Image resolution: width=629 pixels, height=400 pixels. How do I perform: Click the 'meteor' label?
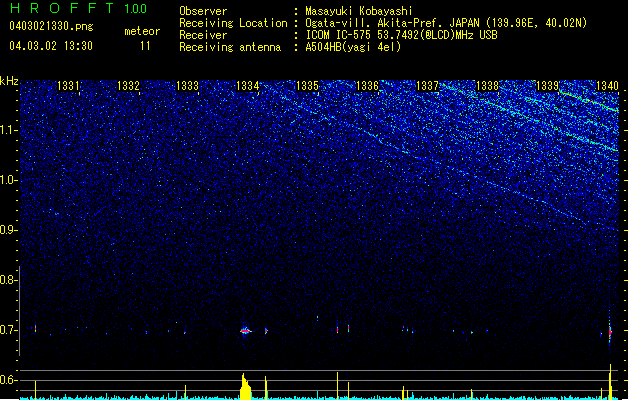[142, 31]
